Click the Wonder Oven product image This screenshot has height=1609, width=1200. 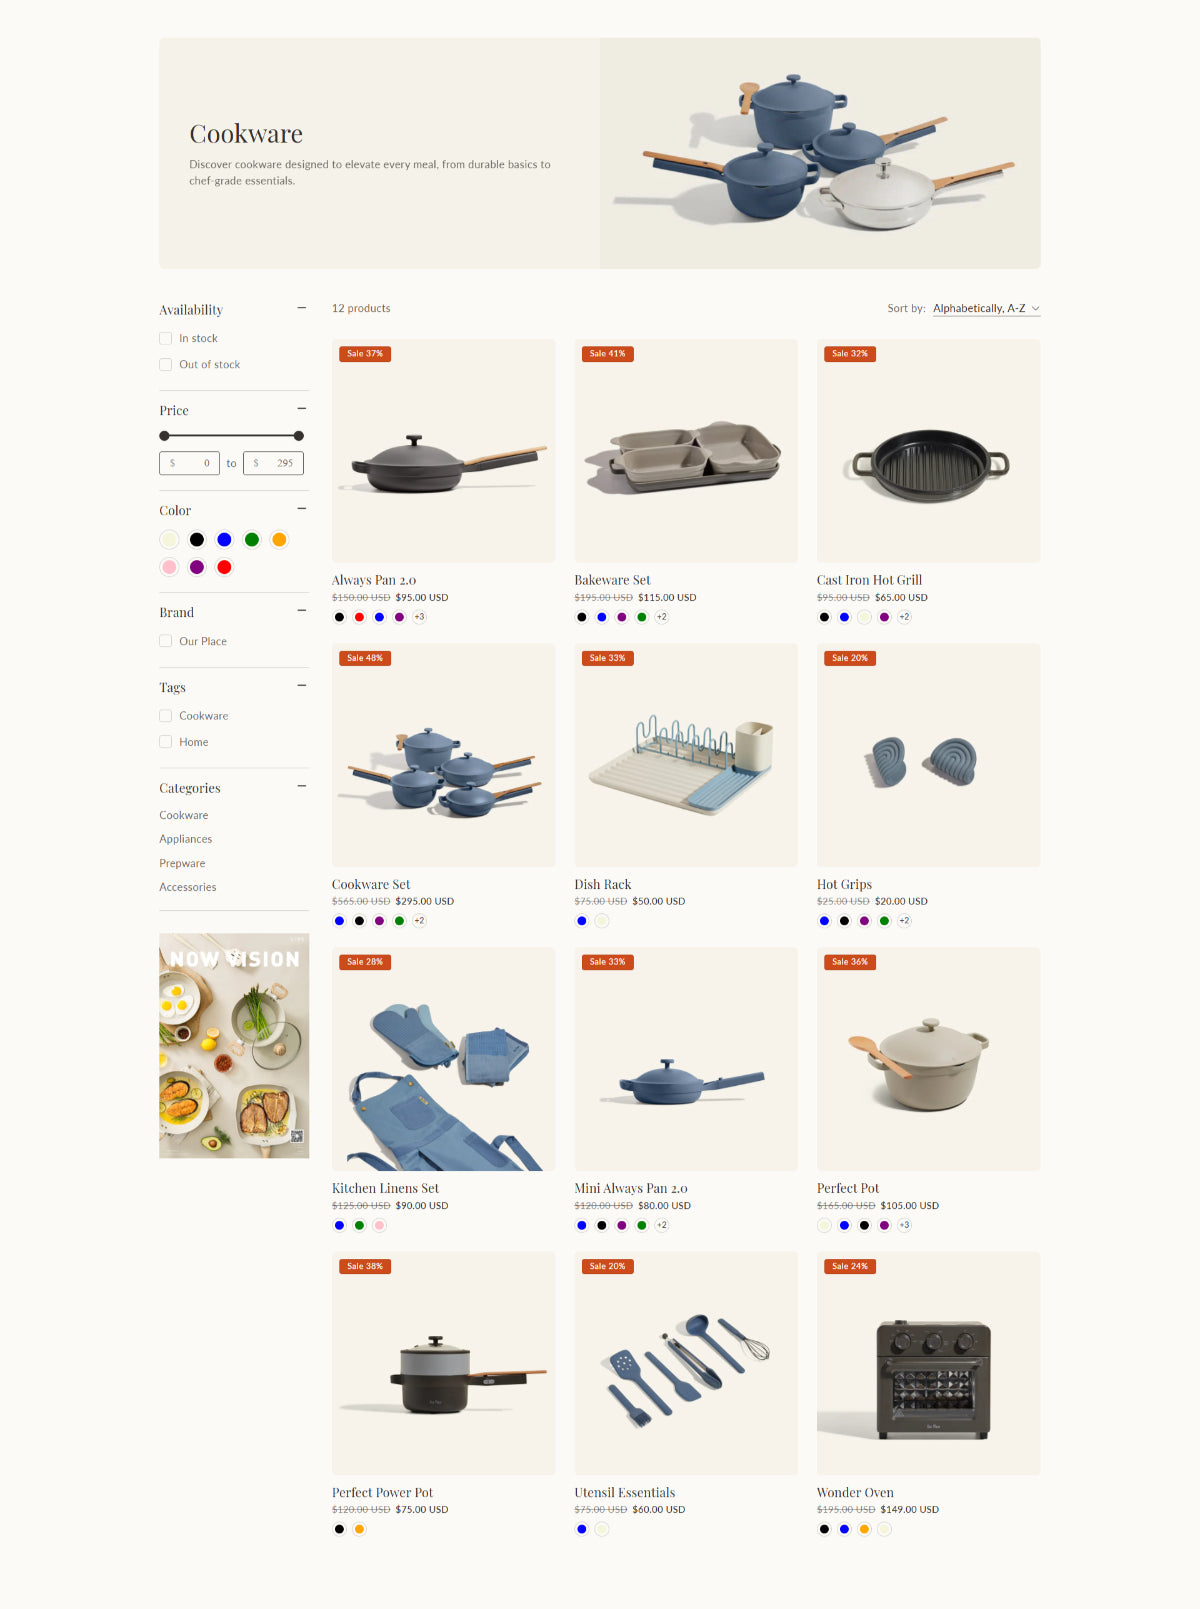pyautogui.click(x=929, y=1363)
